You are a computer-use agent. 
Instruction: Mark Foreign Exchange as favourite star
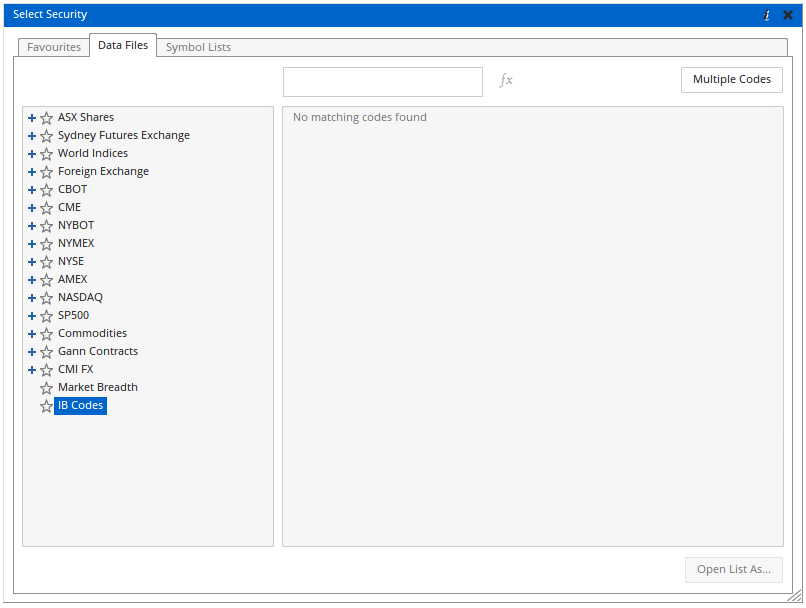click(46, 172)
